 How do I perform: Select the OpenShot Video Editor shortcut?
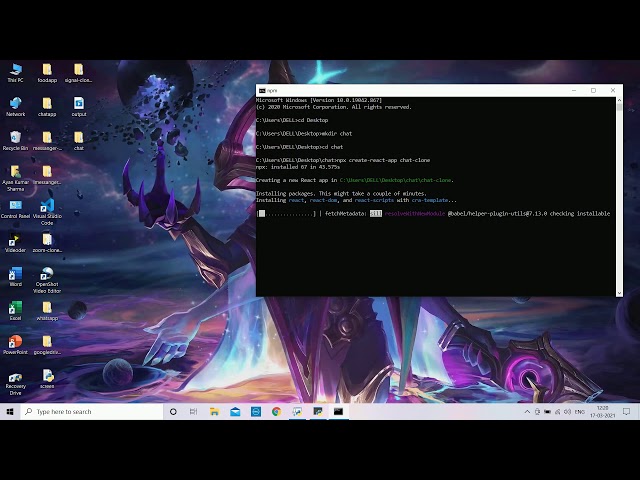[x=47, y=280]
